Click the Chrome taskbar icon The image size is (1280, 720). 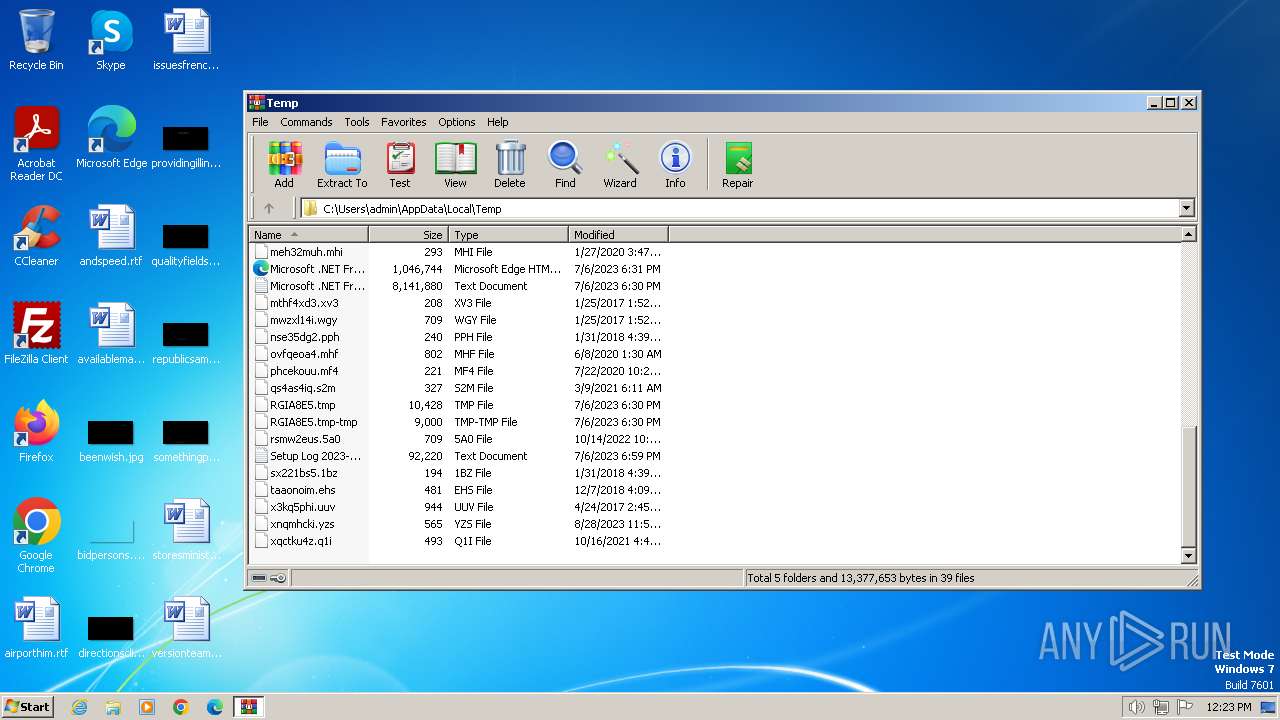[x=180, y=707]
